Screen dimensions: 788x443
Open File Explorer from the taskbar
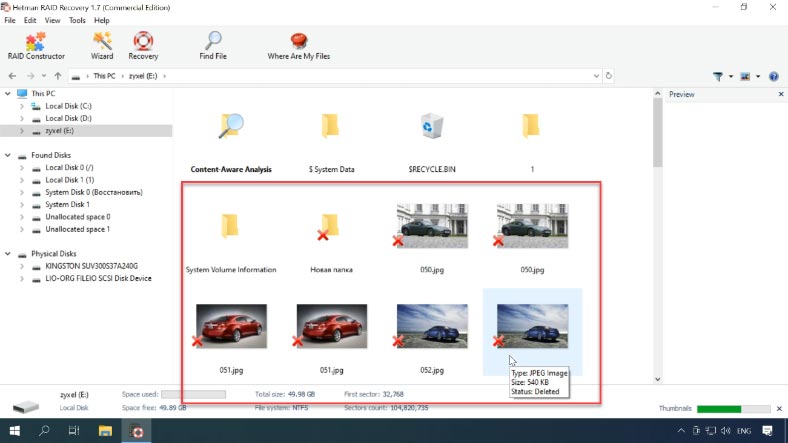105,430
